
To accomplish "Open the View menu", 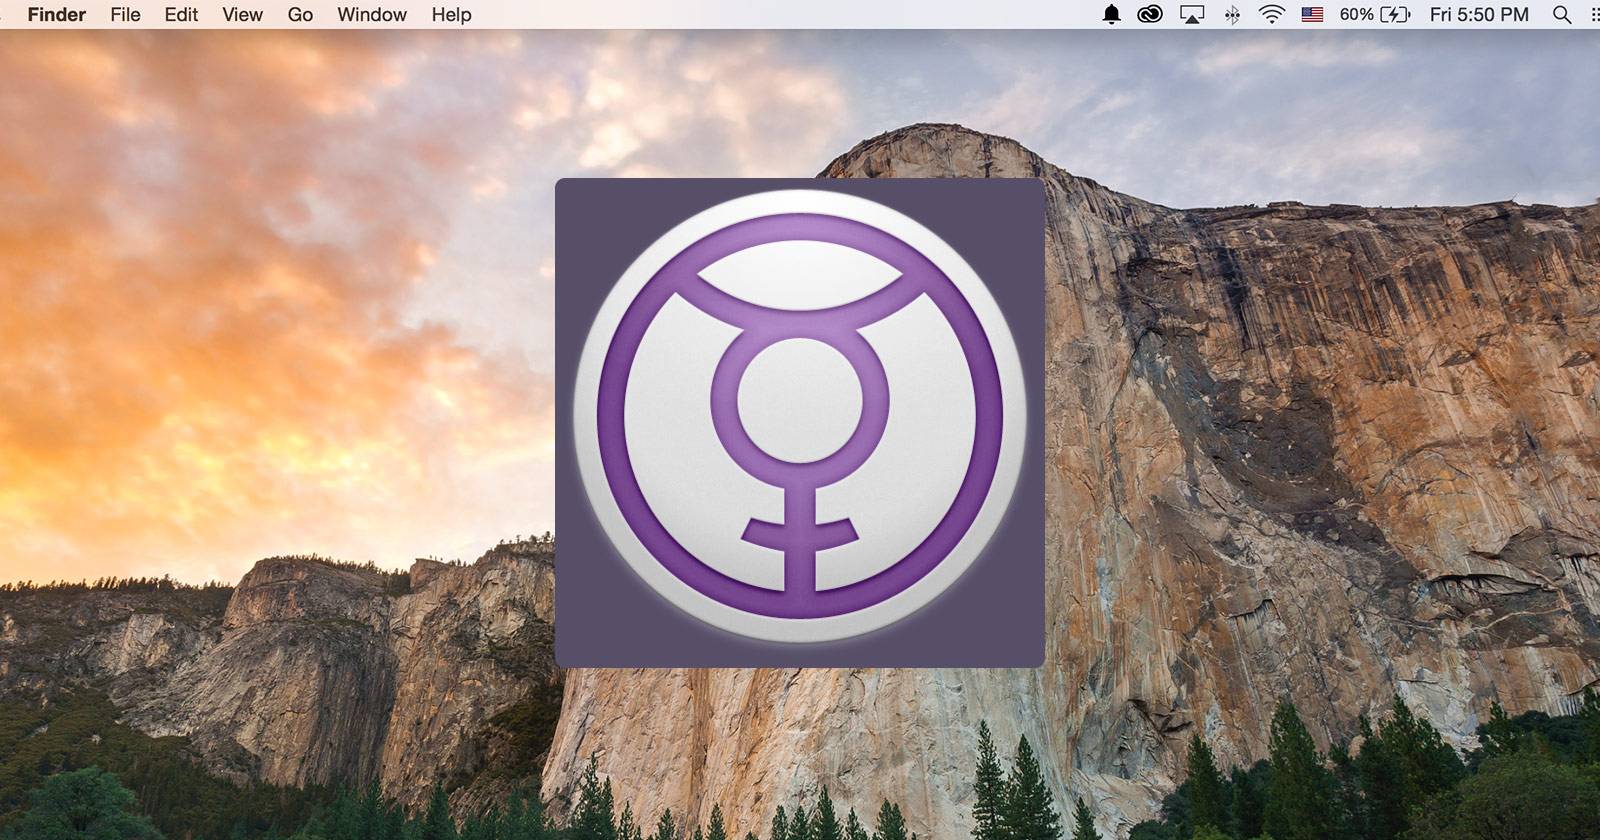I will pyautogui.click(x=242, y=15).
